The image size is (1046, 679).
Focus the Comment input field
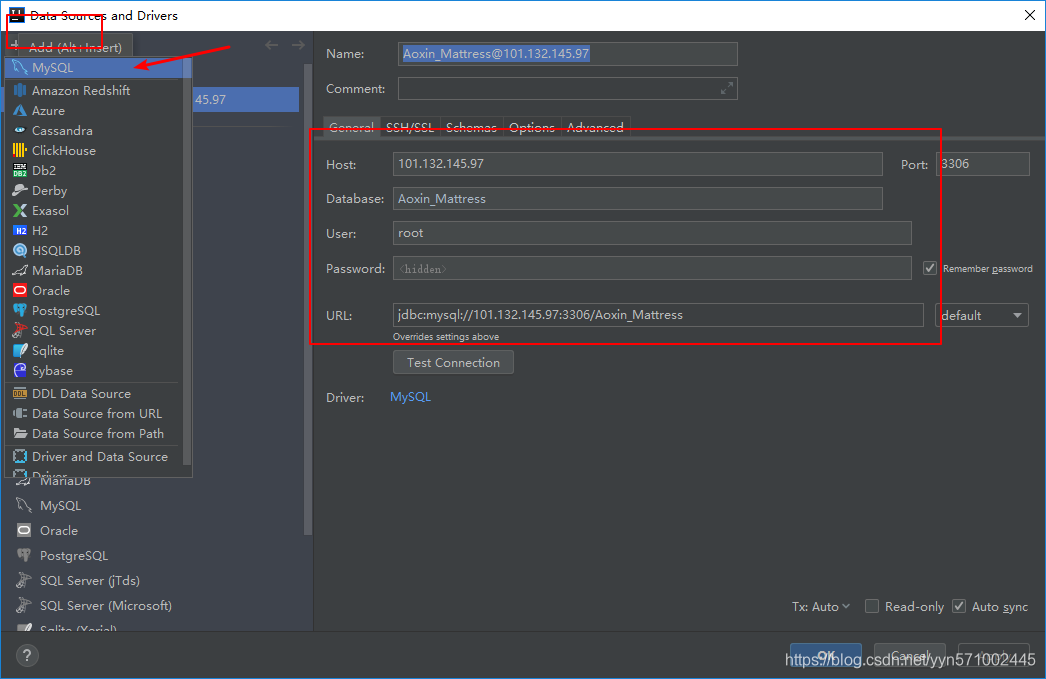click(568, 89)
